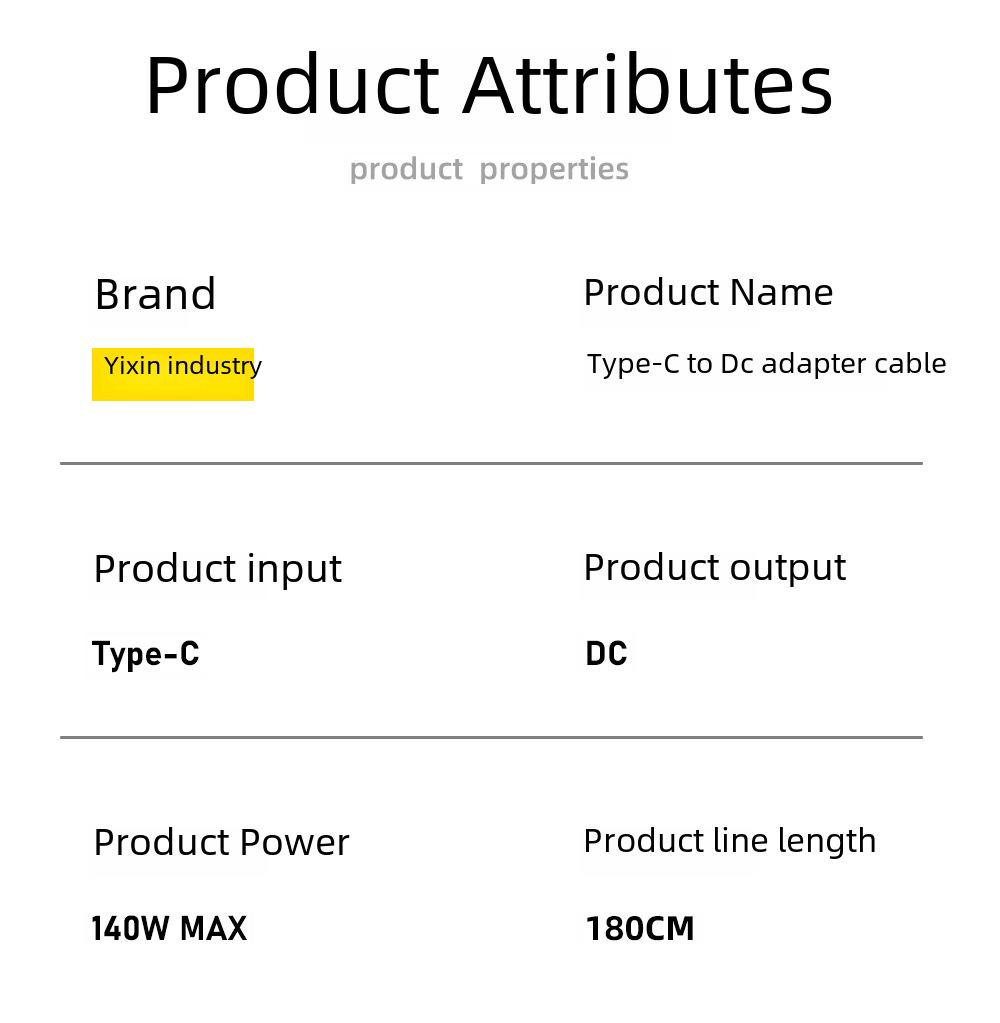Click the divider line below Brand section
This screenshot has height=1023, width=1000.
491,463
